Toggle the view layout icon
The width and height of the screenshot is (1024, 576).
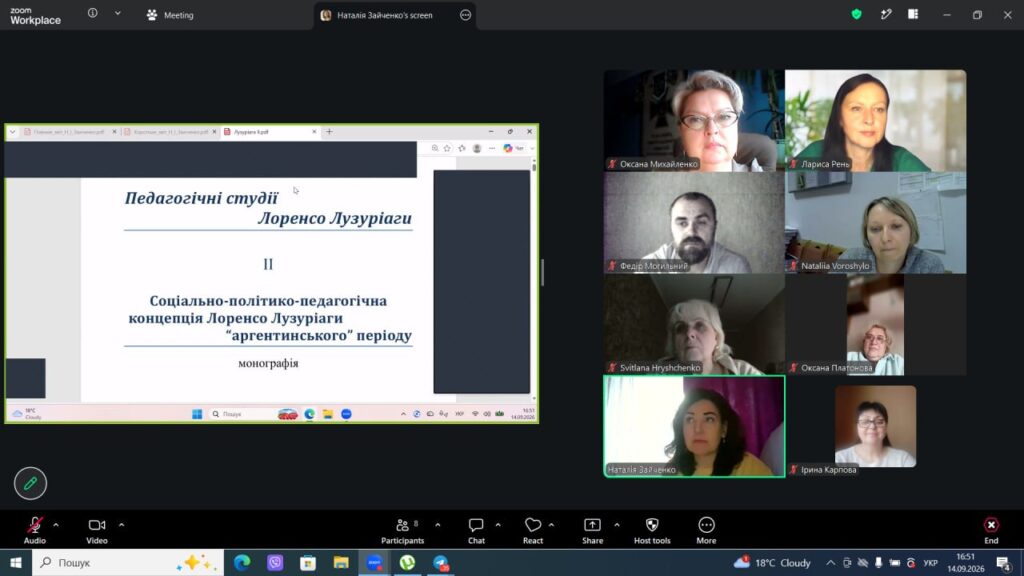[x=913, y=14]
